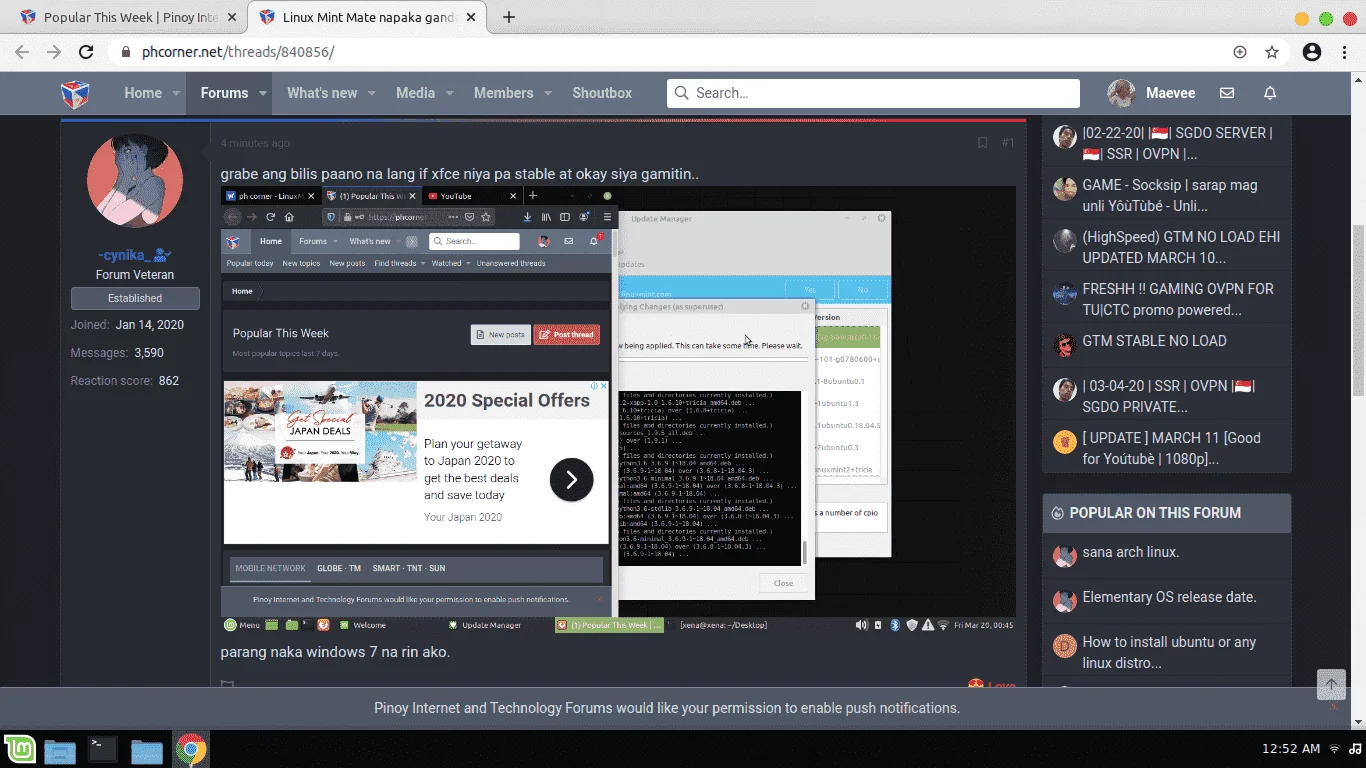The height and width of the screenshot is (768, 1366).
Task: Open '| 03-04-20 | SSR | OVPN' thread
Action: 1168,396
